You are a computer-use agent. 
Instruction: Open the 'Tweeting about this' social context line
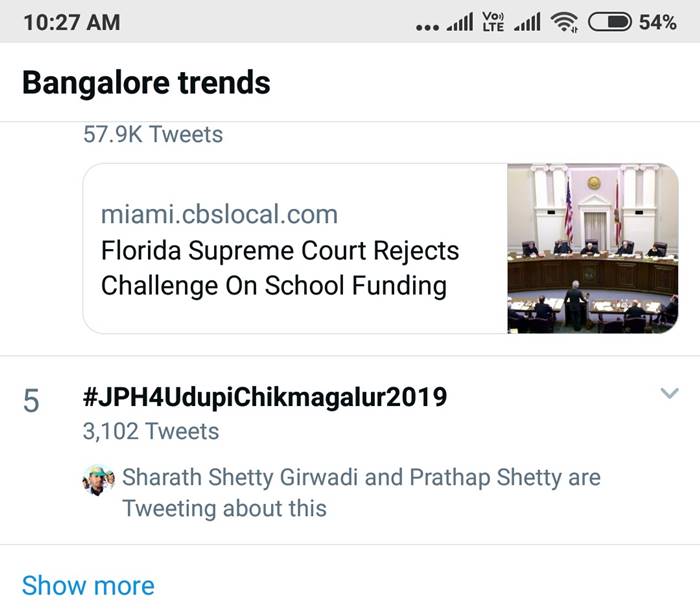[x=360, y=492]
